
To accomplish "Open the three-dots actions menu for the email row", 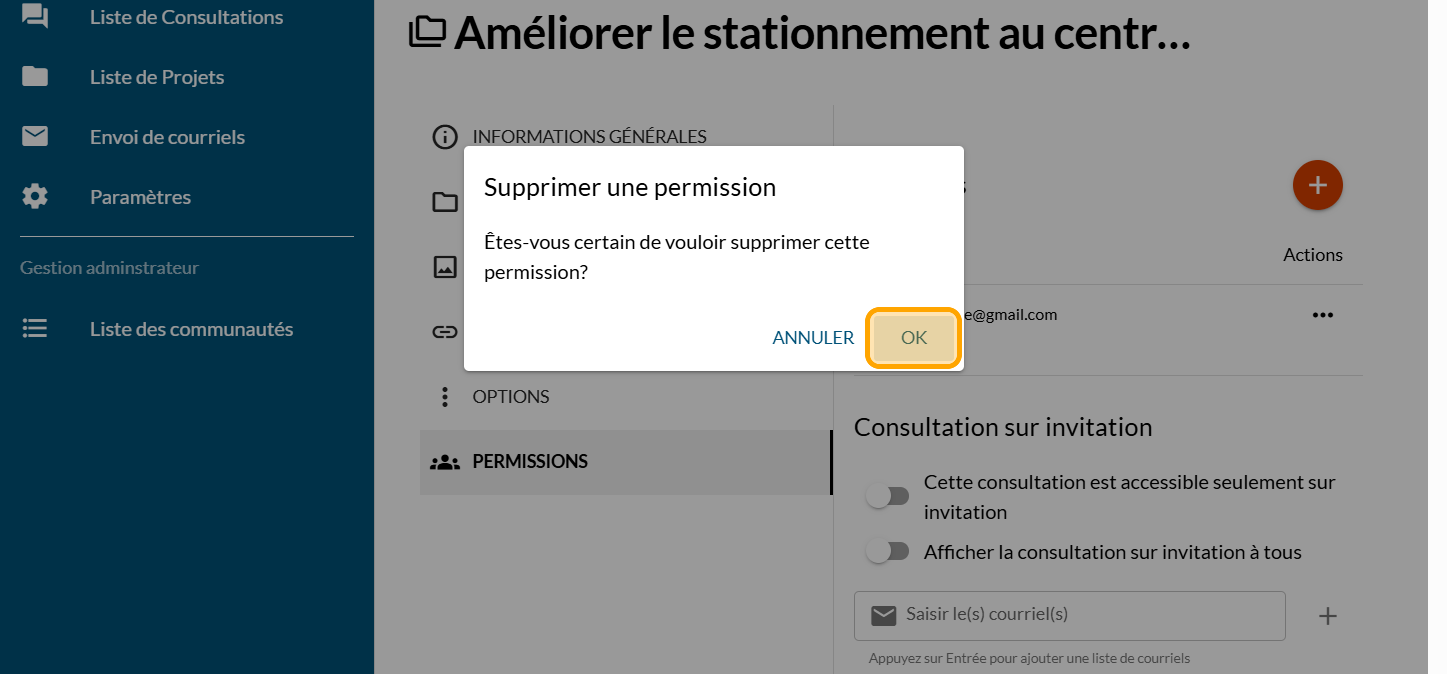I will (1322, 315).
